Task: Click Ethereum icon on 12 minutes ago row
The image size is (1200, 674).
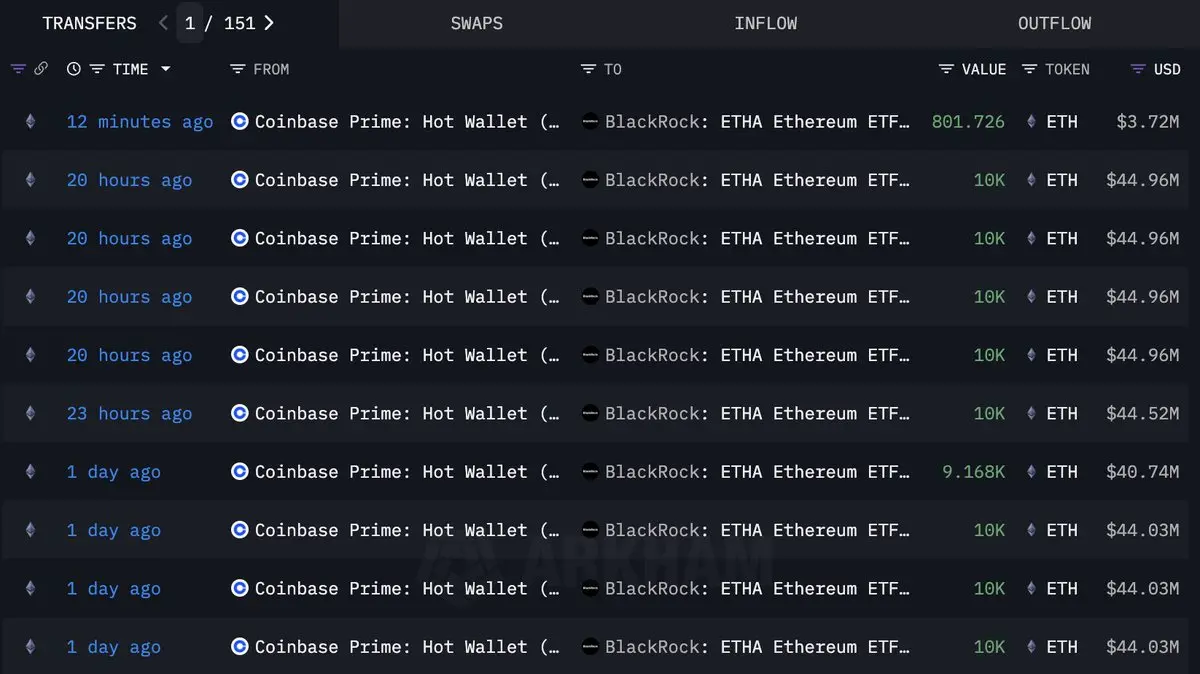Action: (30, 122)
